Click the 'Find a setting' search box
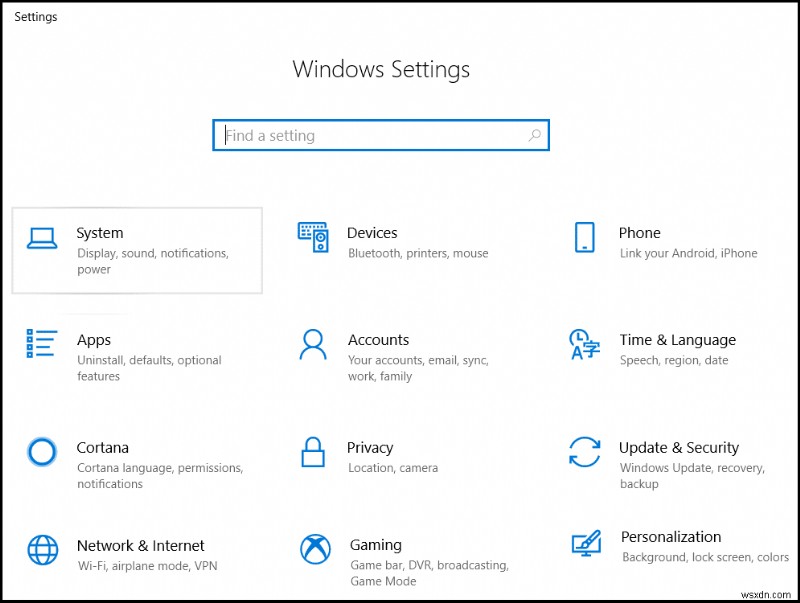Viewport: 800px width, 603px height. 380,135
